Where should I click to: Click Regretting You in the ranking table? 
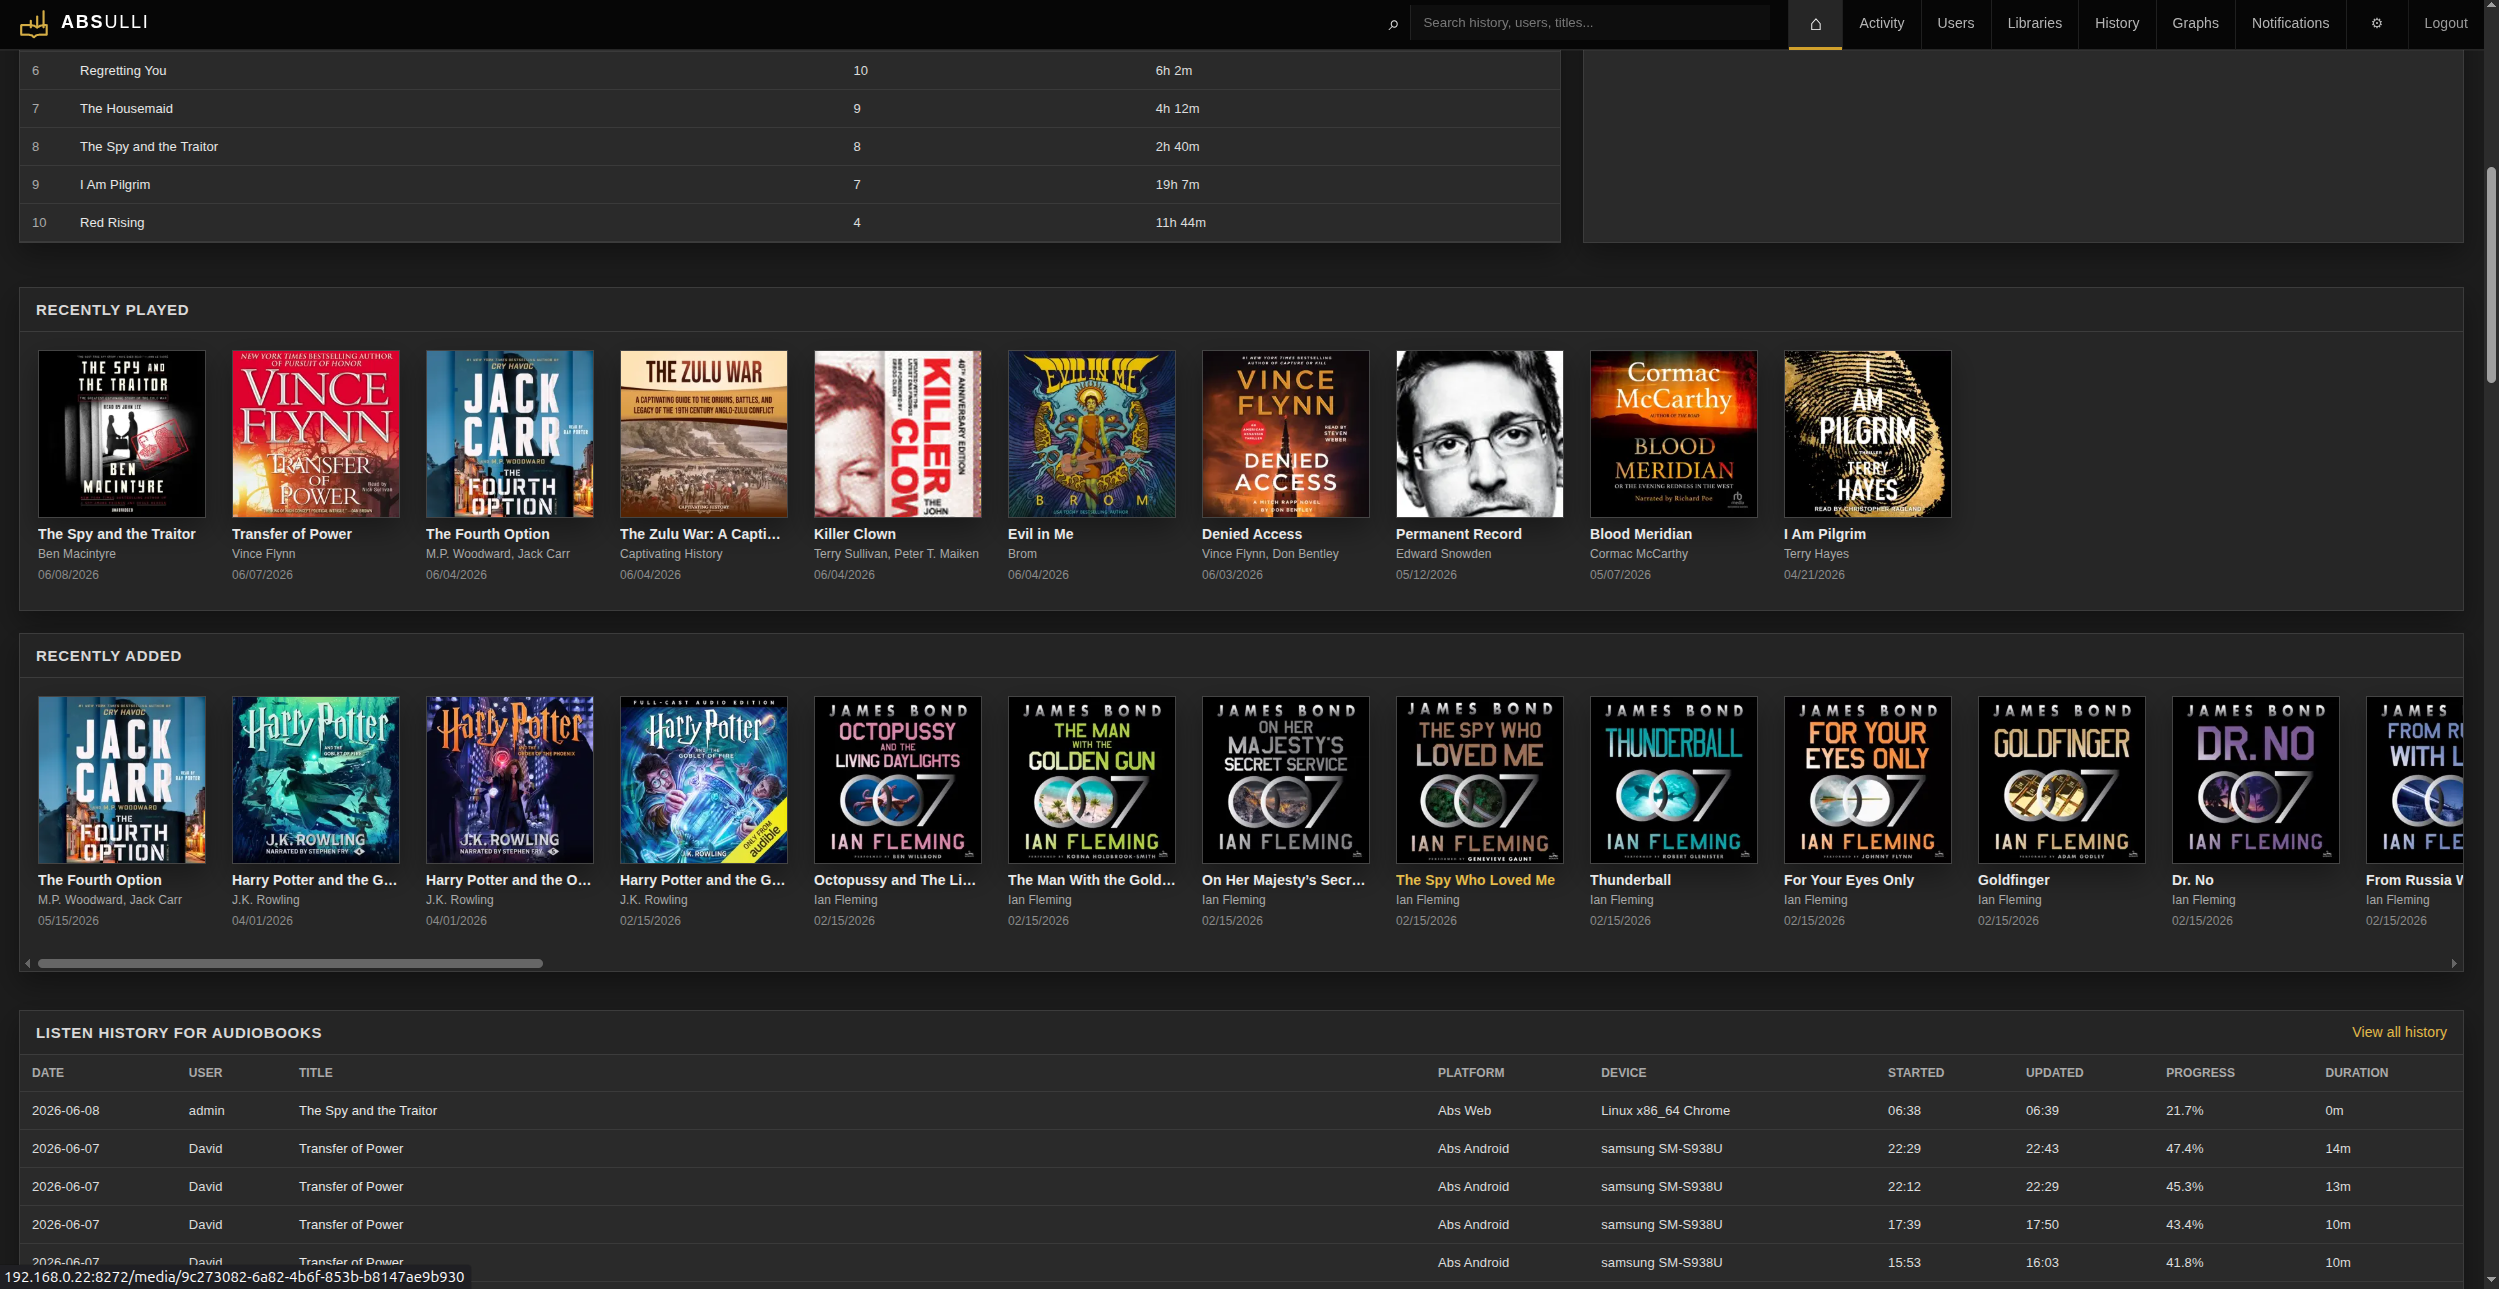123,71
